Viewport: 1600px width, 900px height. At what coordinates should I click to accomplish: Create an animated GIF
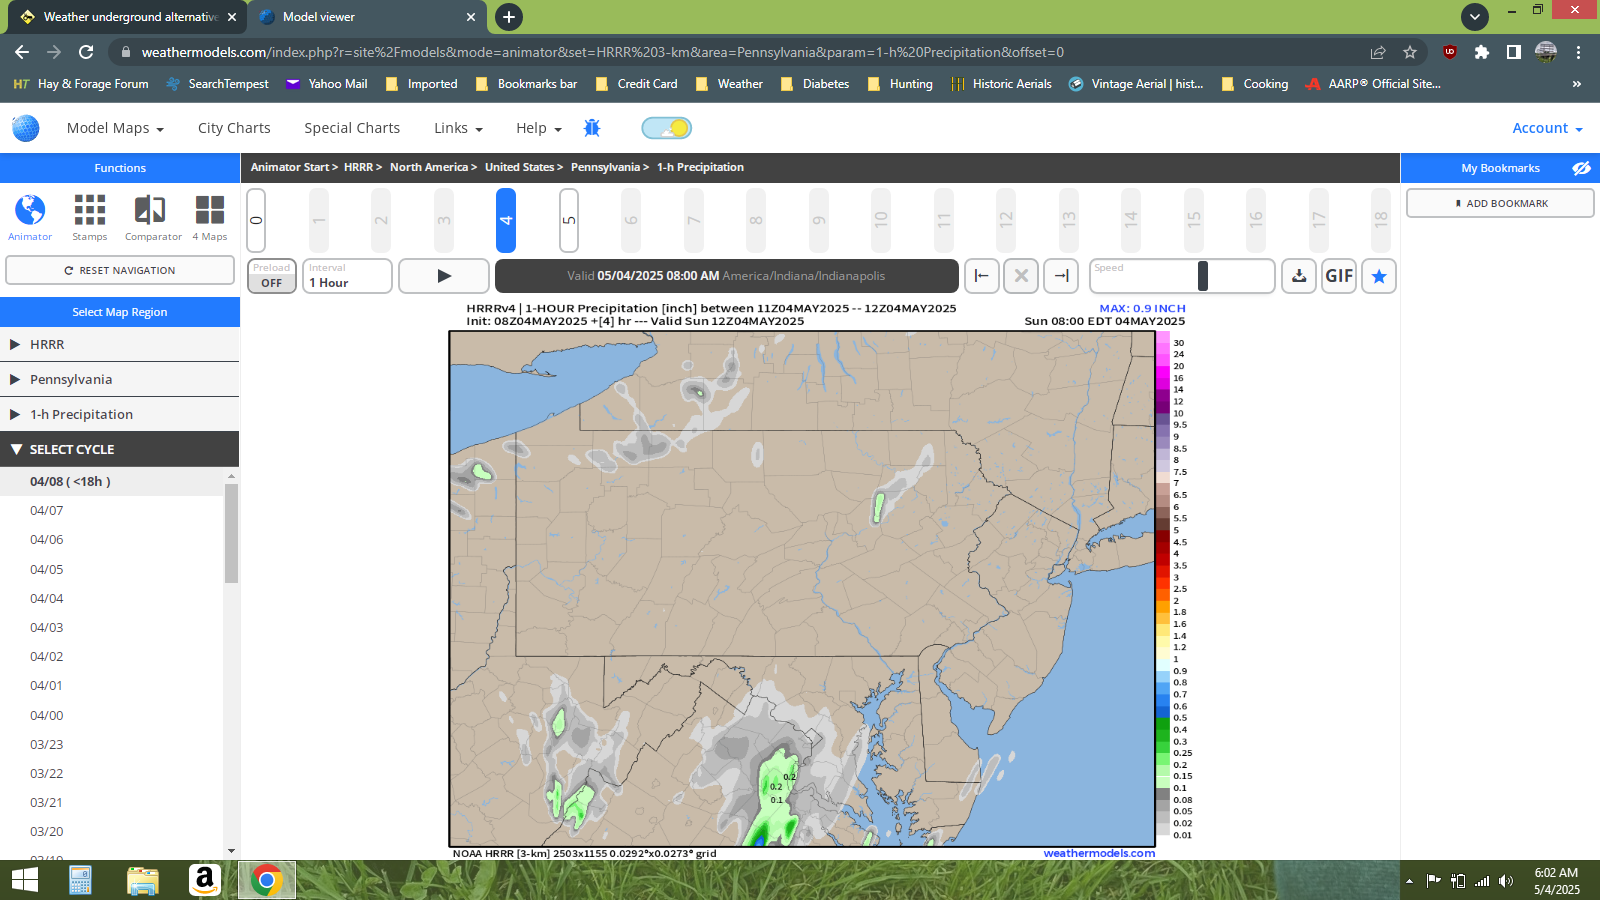[x=1339, y=276]
